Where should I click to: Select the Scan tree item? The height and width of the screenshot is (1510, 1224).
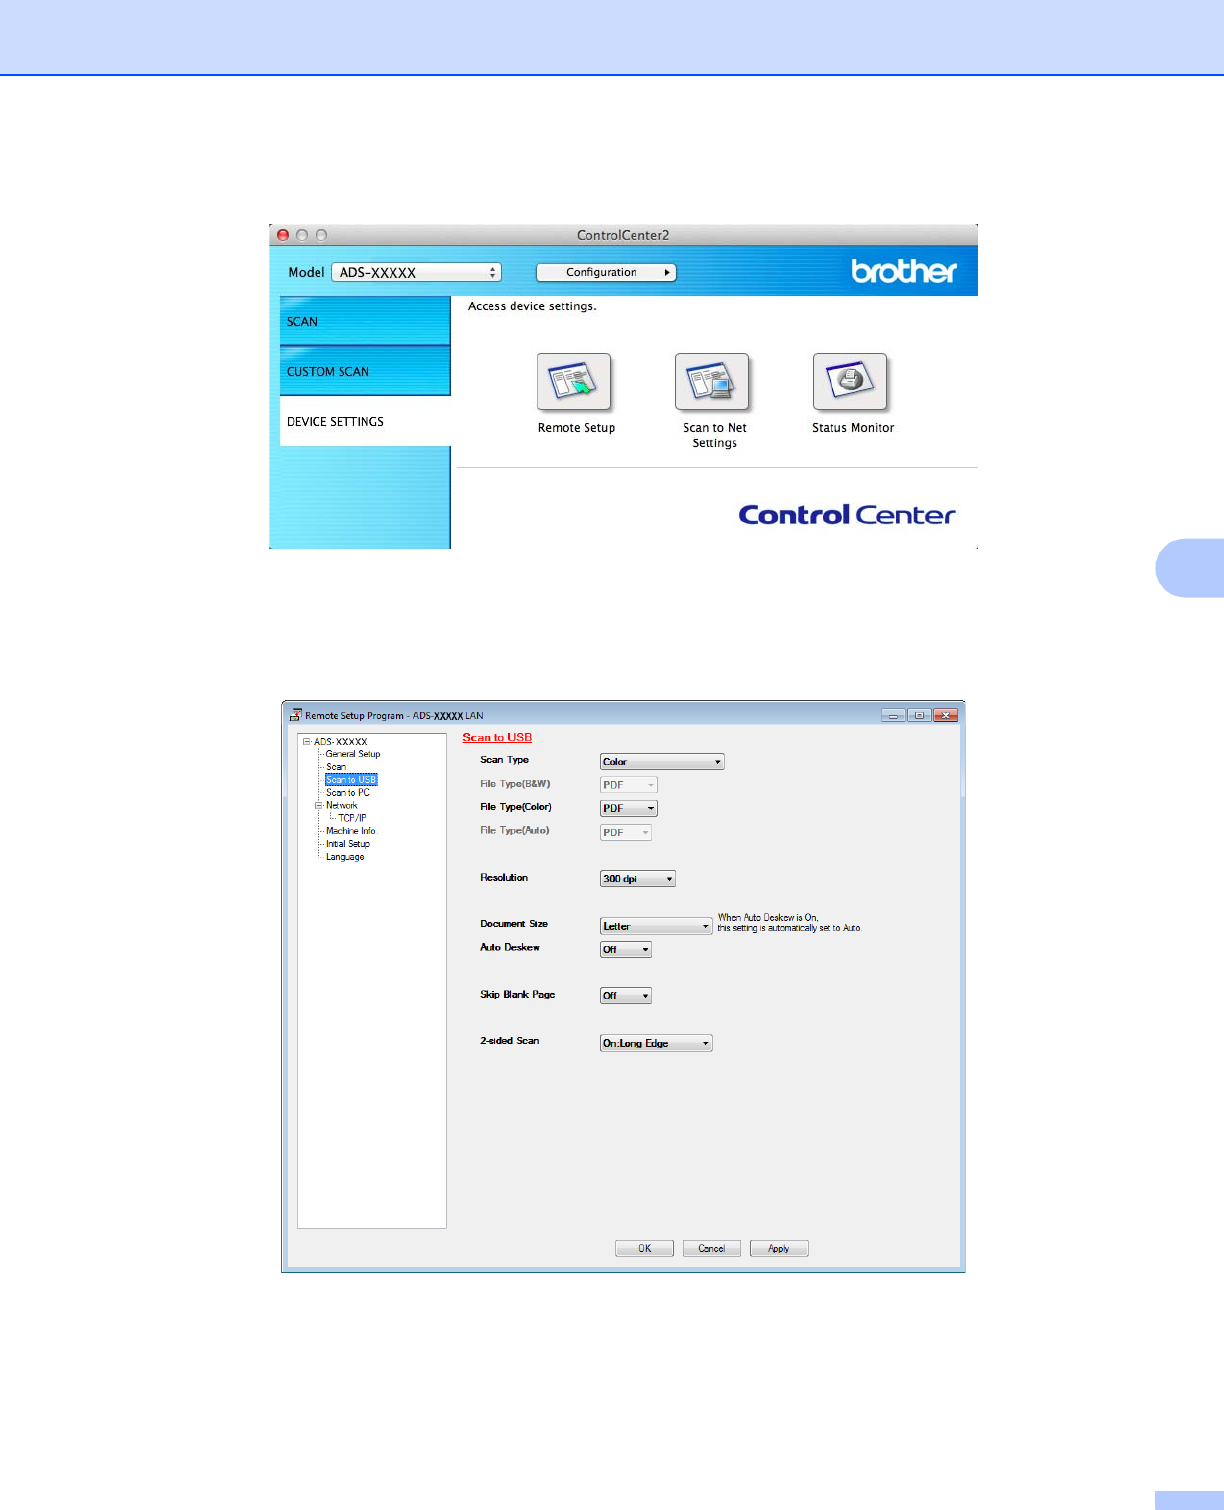[x=336, y=767]
